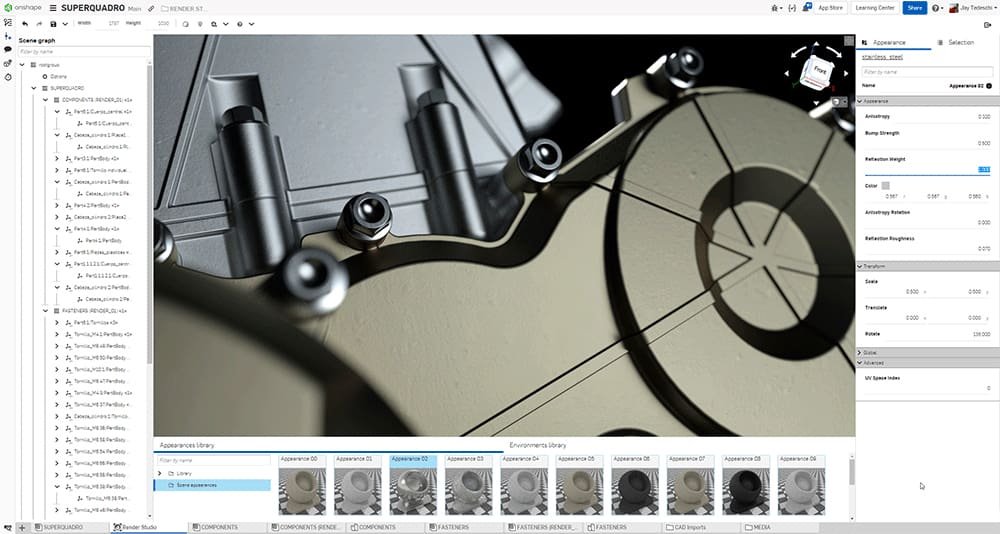
Task: Open the Environments library tab
Action: 538,444
